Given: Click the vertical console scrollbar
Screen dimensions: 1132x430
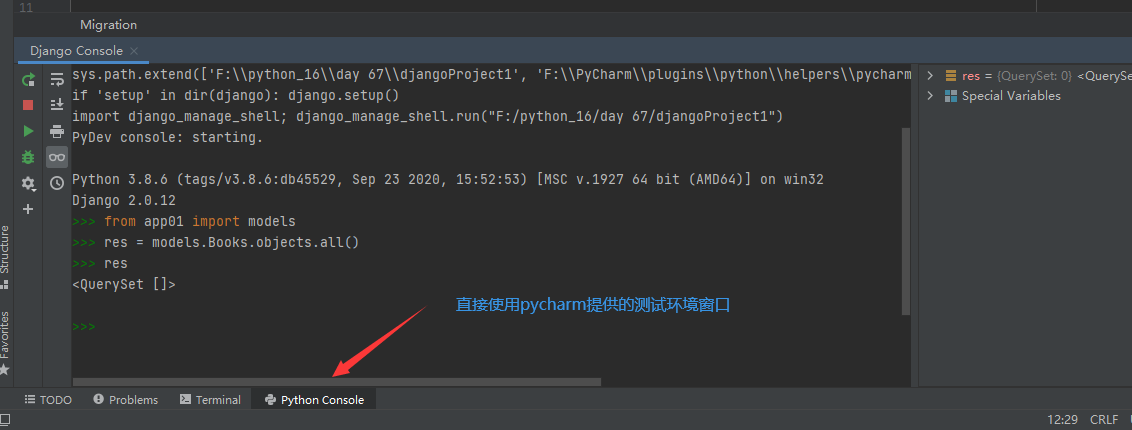Looking at the screenshot, I should [x=906, y=220].
